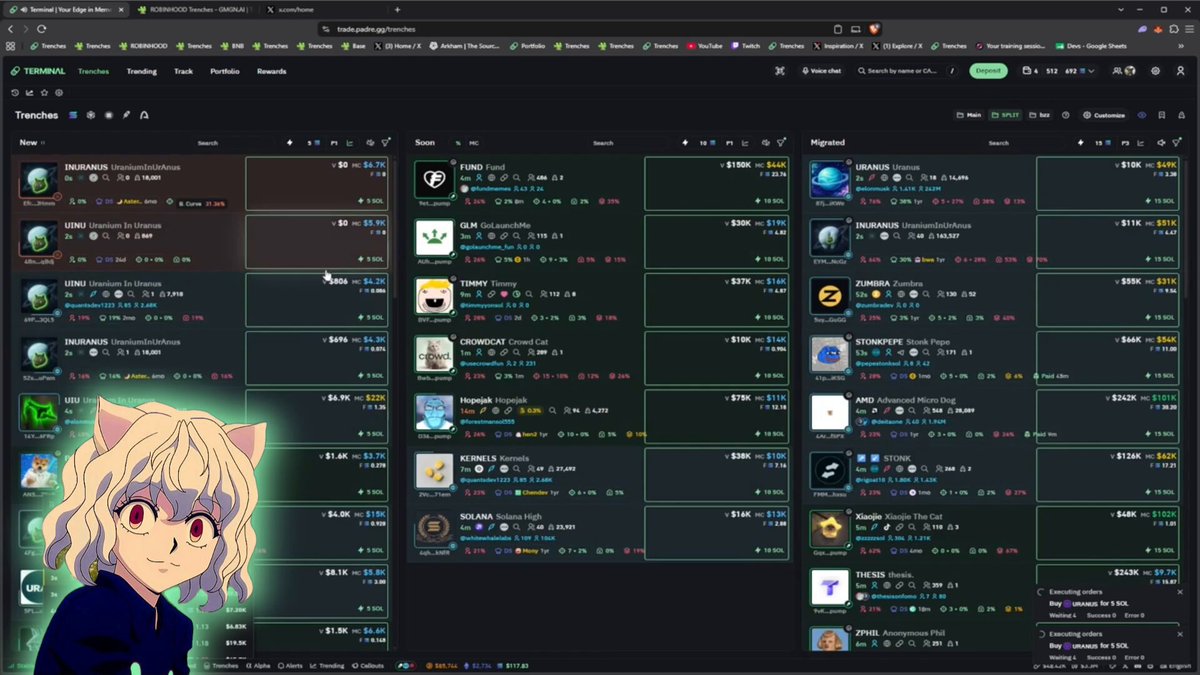Close the upper Executing orders notification
Image resolution: width=1200 pixels, height=675 pixels.
coord(1180,592)
